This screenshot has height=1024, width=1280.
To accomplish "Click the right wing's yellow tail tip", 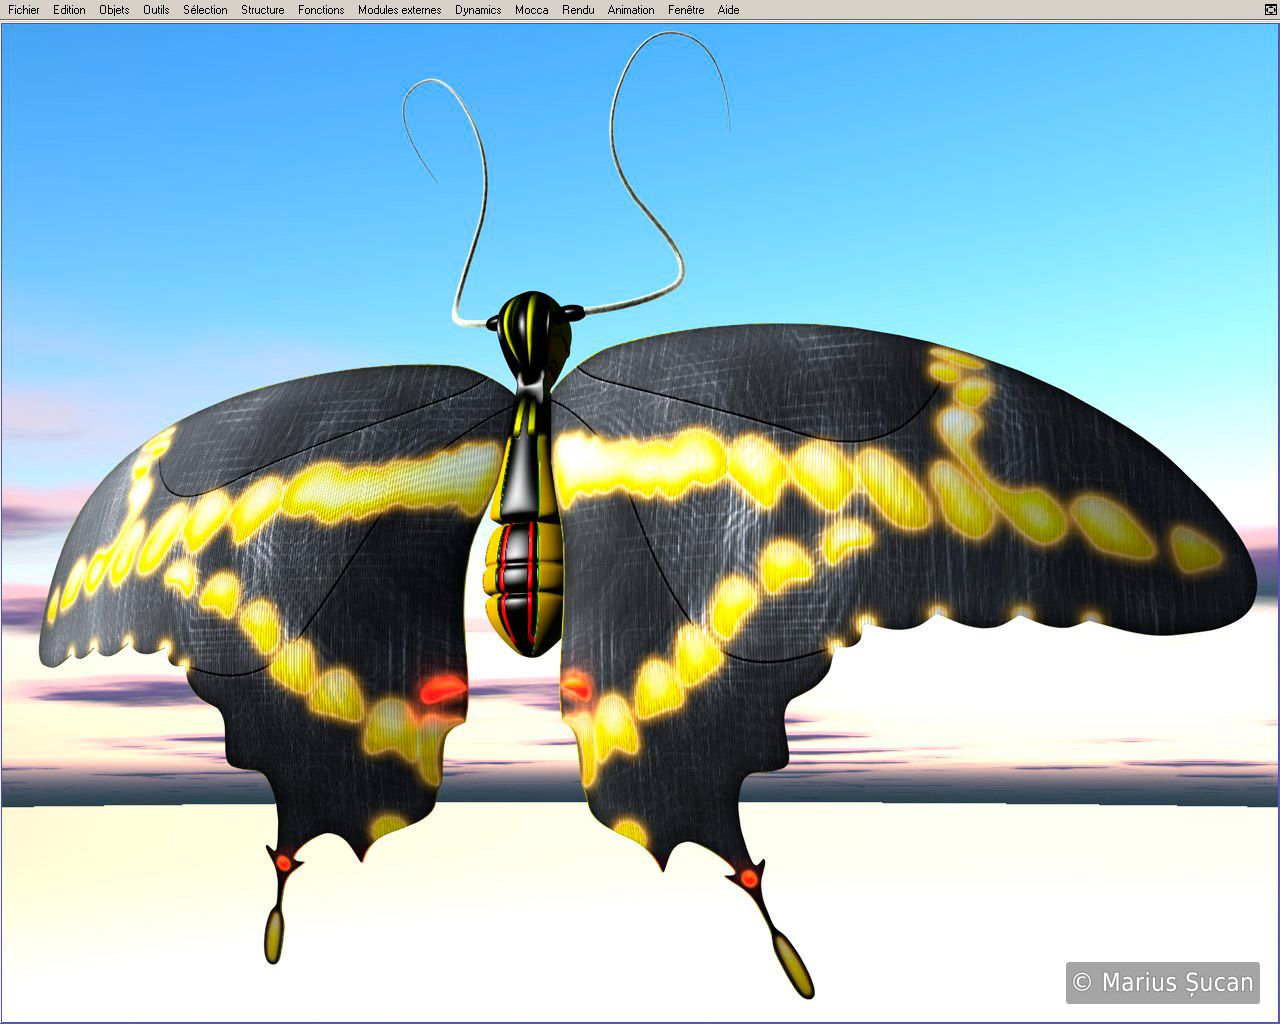I will (x=796, y=968).
